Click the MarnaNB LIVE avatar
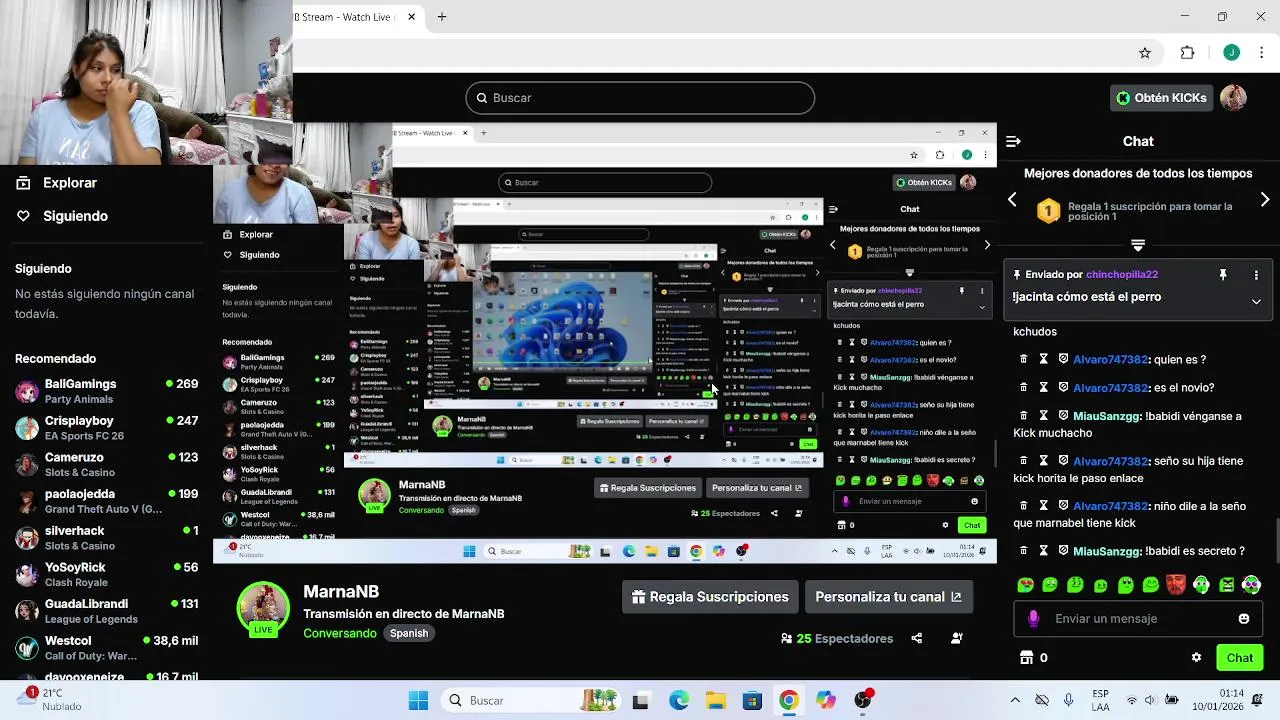The width and height of the screenshot is (1280, 720). (263, 609)
